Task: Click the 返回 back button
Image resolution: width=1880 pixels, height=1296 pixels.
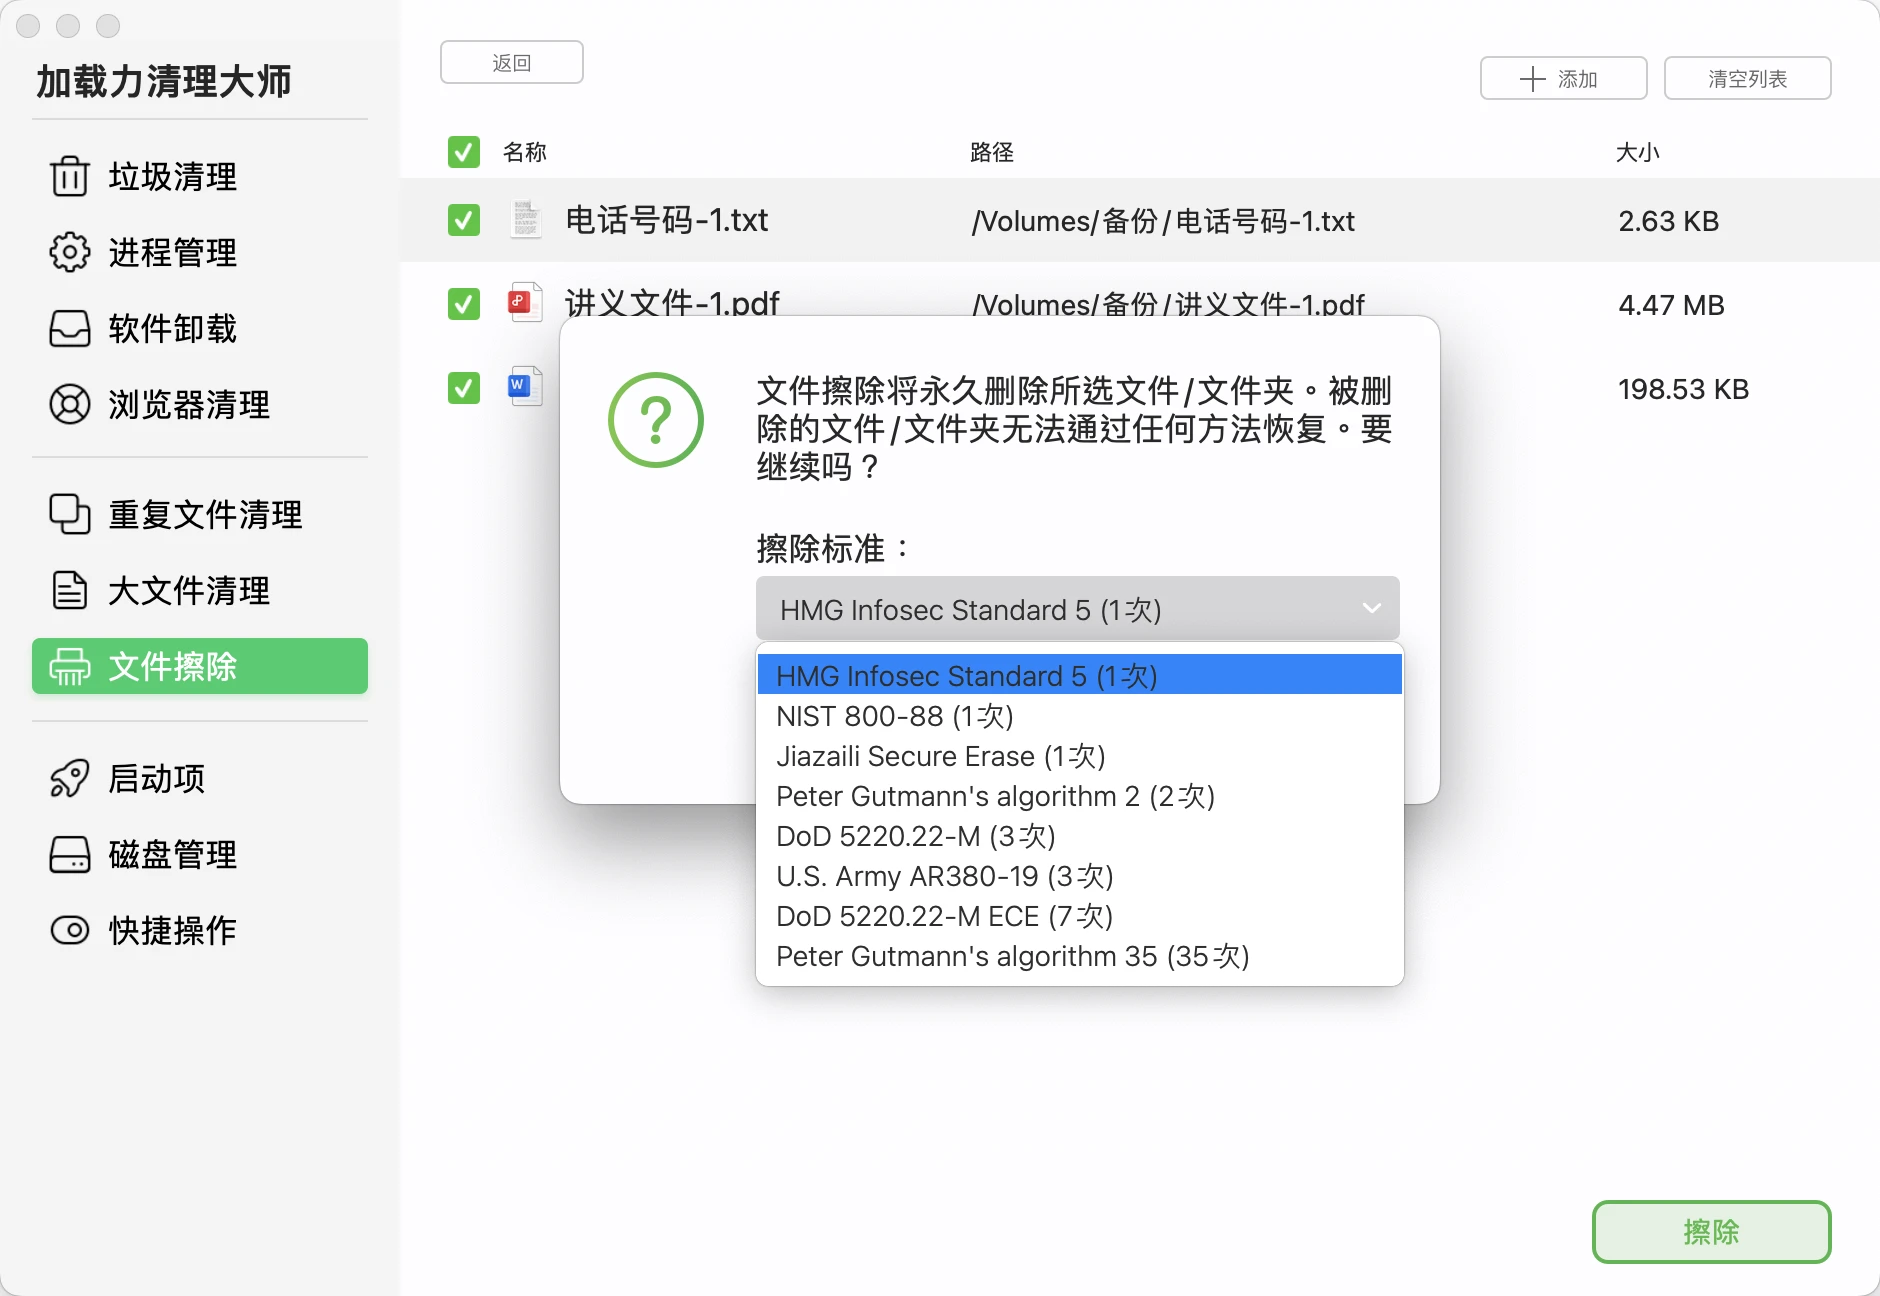Action: [x=511, y=61]
